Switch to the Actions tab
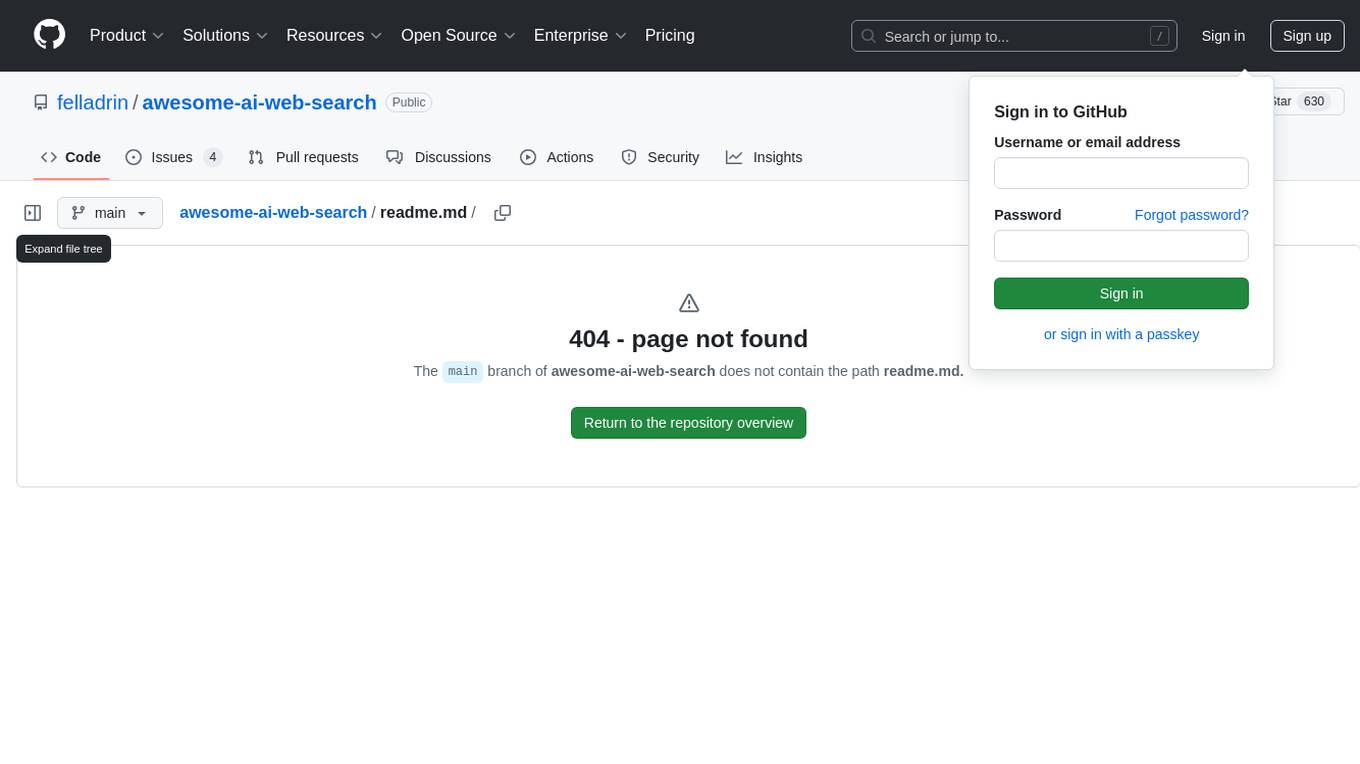Image resolution: width=1360 pixels, height=764 pixels. coord(557,157)
